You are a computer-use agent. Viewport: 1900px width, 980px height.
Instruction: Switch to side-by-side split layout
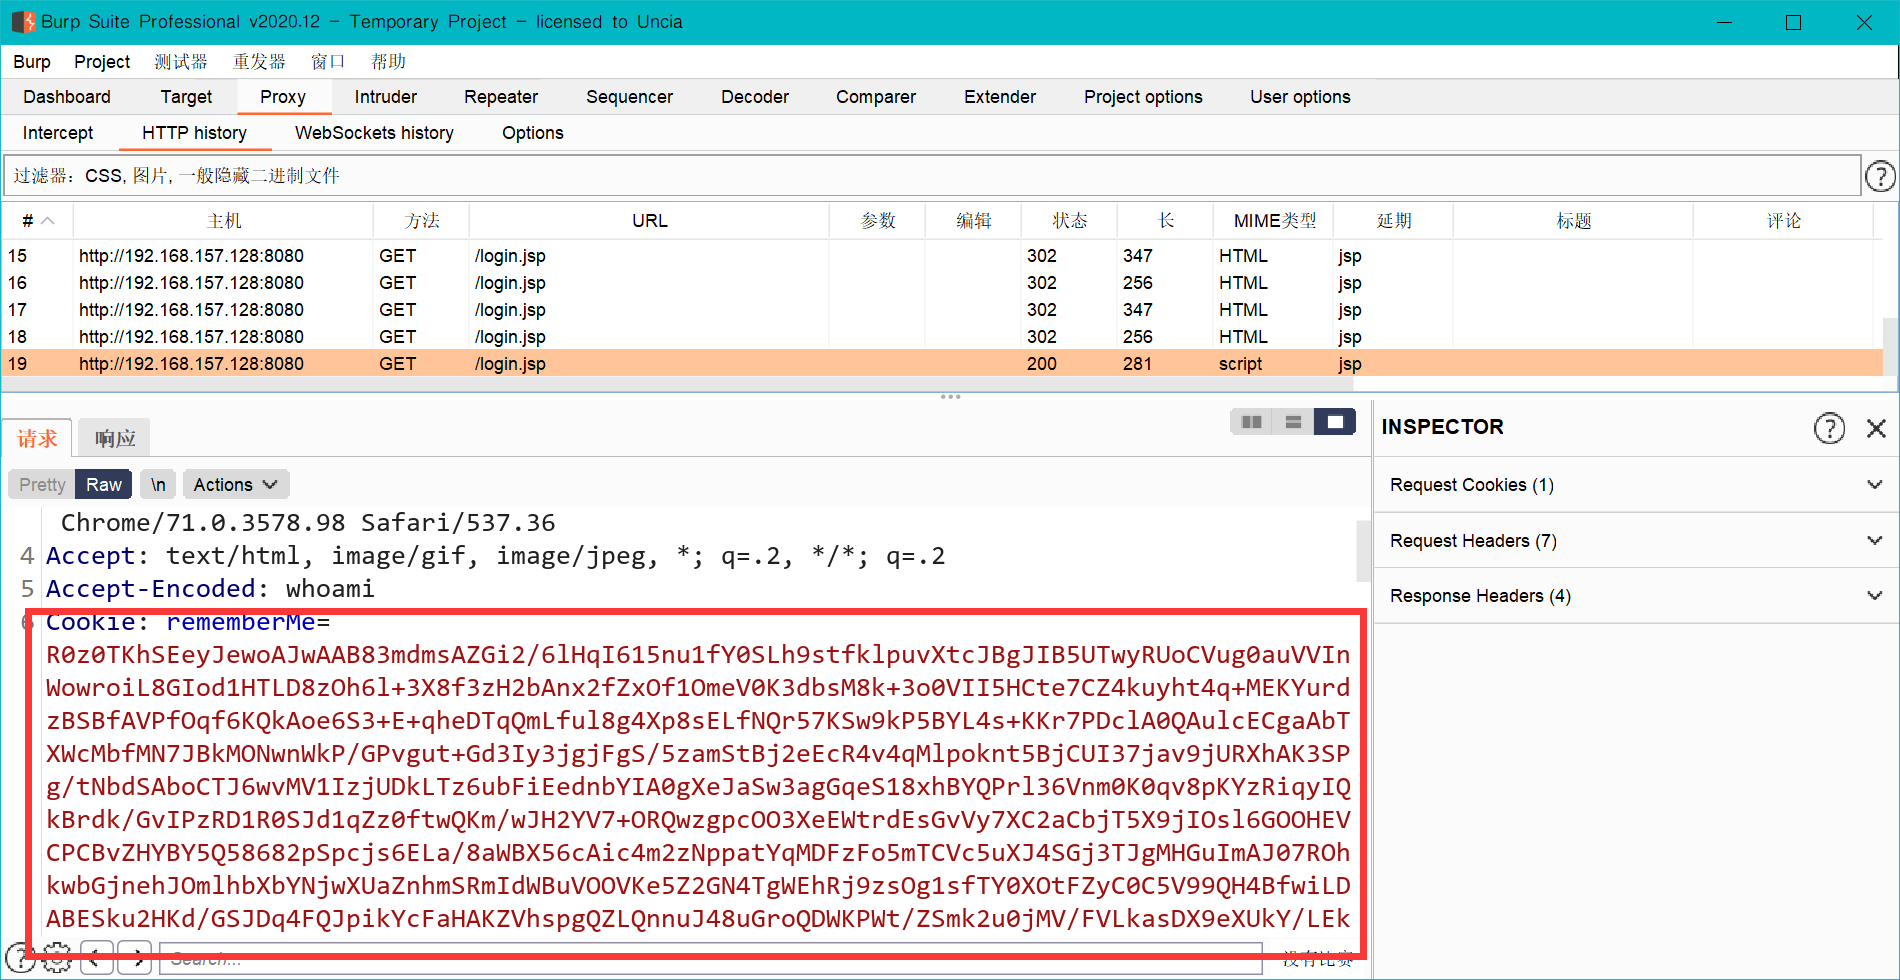pos(1251,422)
